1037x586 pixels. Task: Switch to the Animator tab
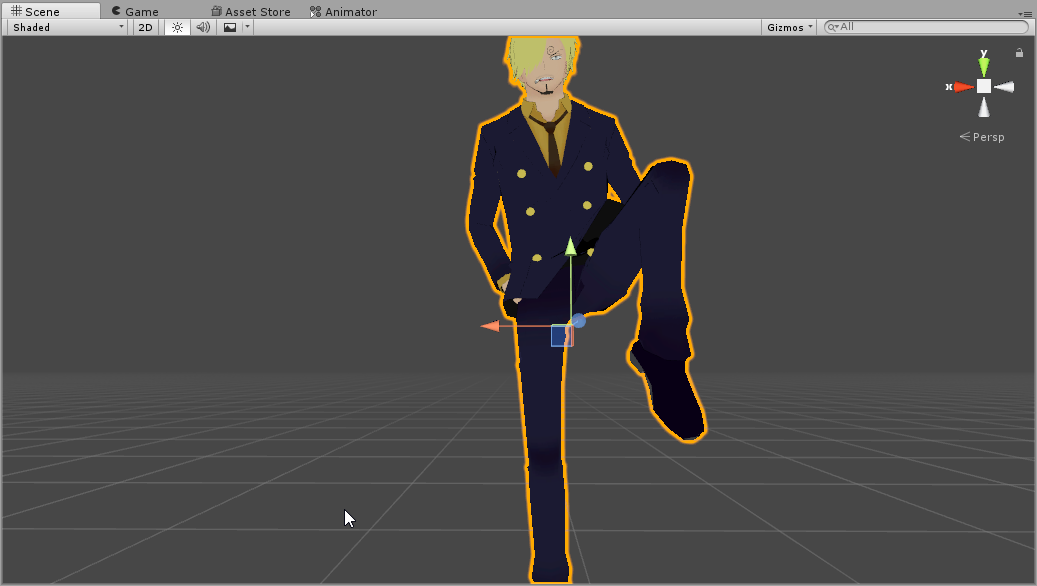tap(343, 11)
